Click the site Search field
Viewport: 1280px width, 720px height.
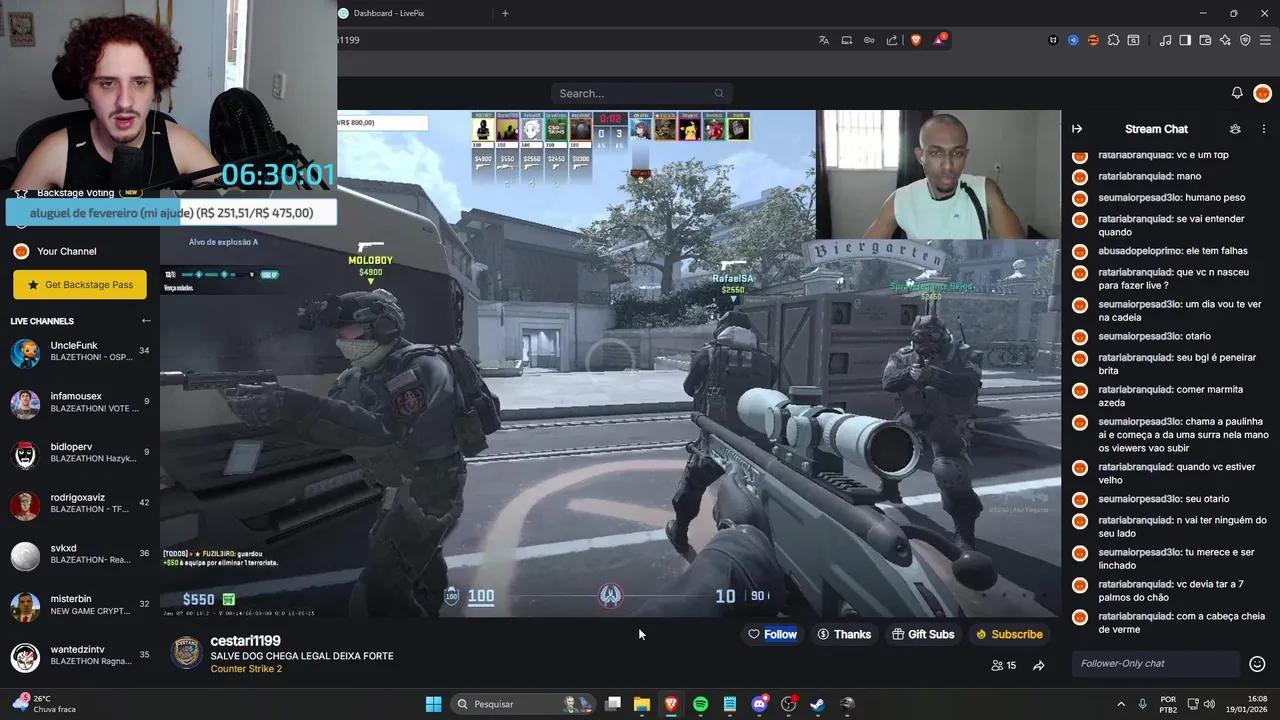point(641,93)
